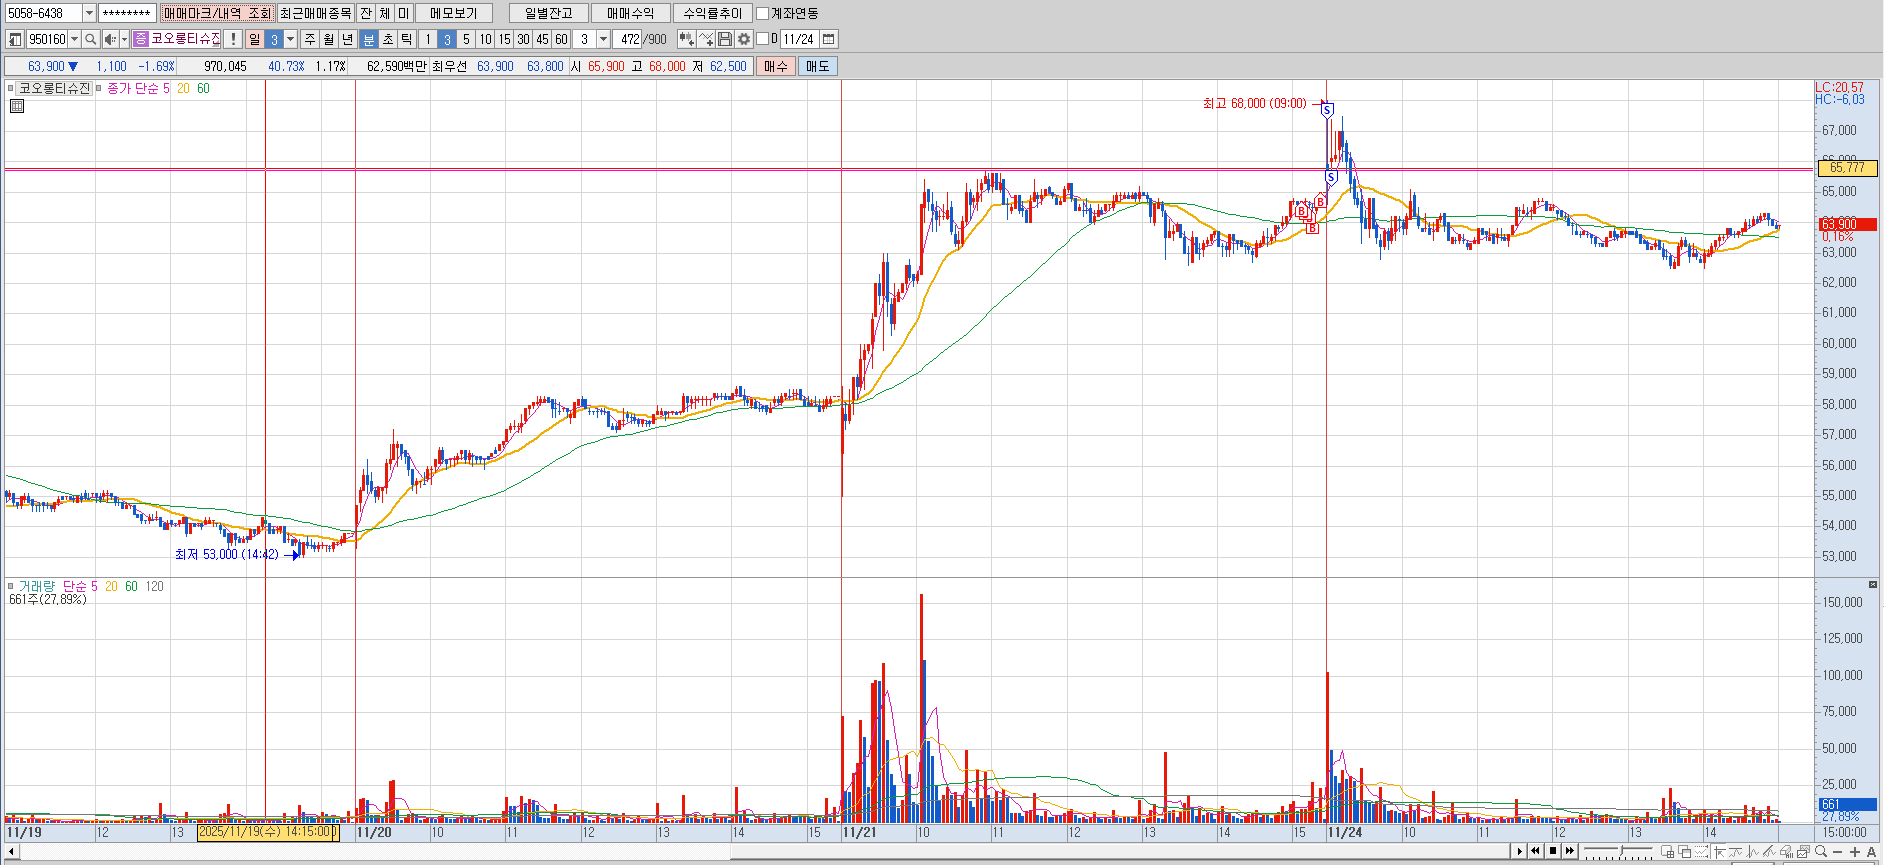Click the speaker sound icon

110,39
